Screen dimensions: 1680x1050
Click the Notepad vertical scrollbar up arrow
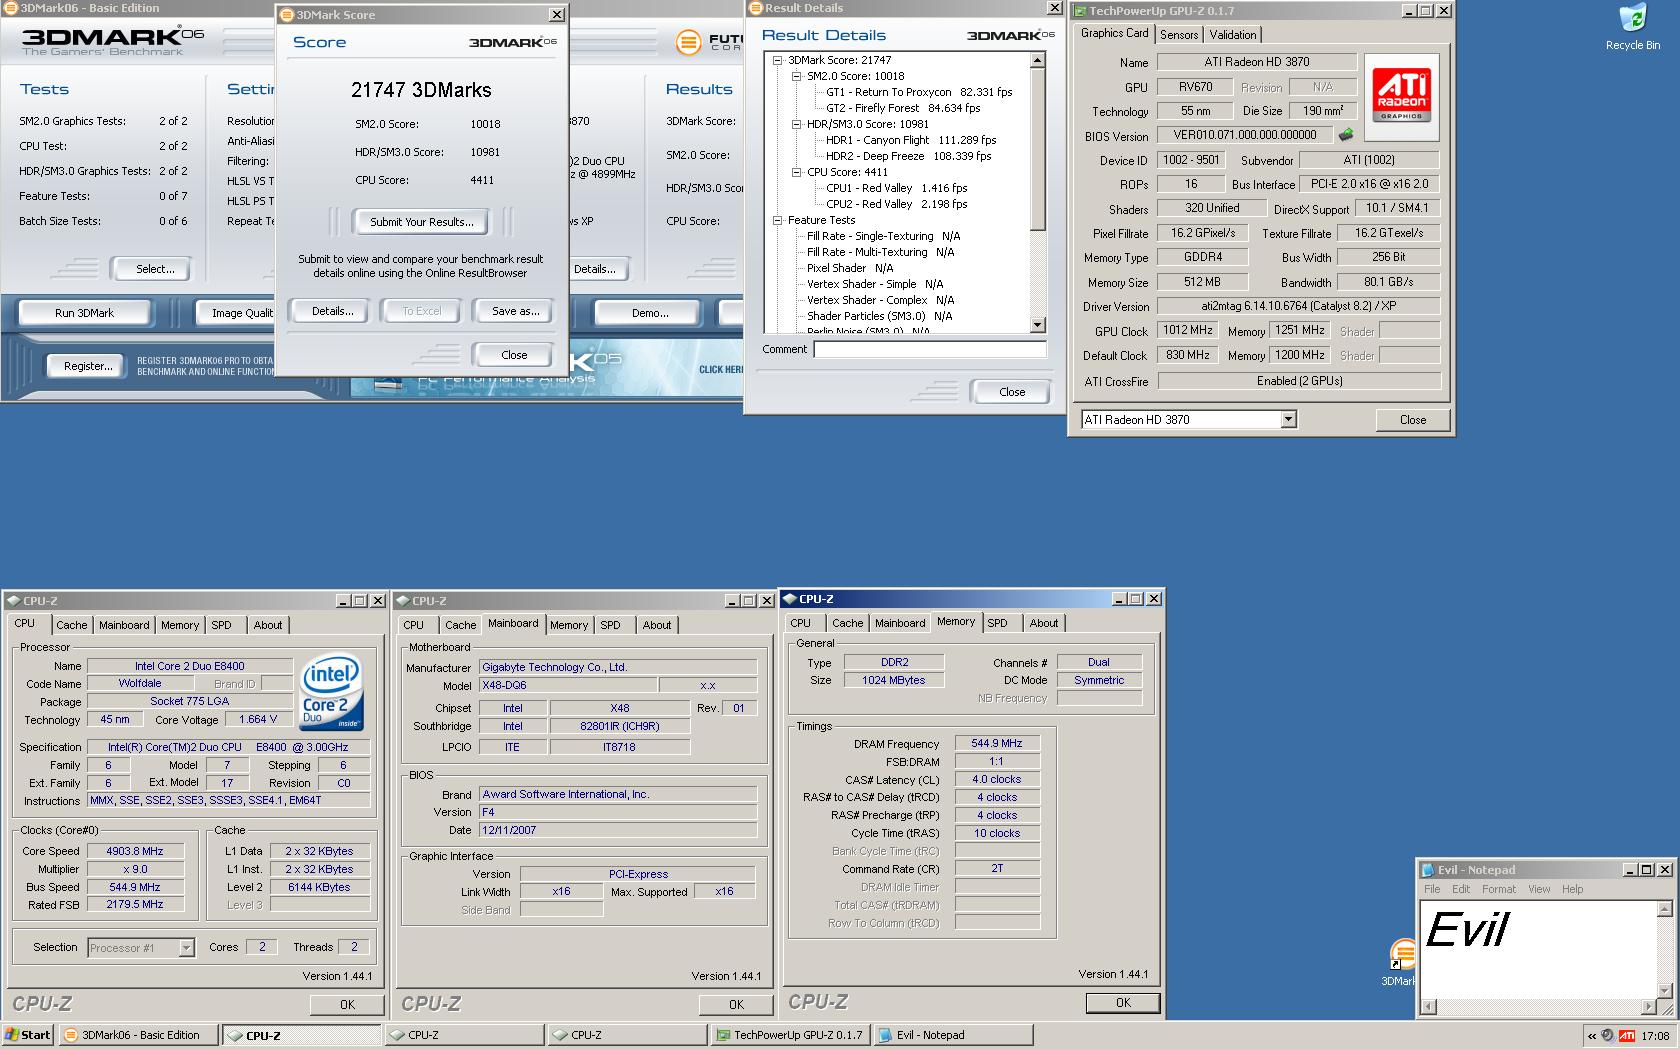(1664, 909)
